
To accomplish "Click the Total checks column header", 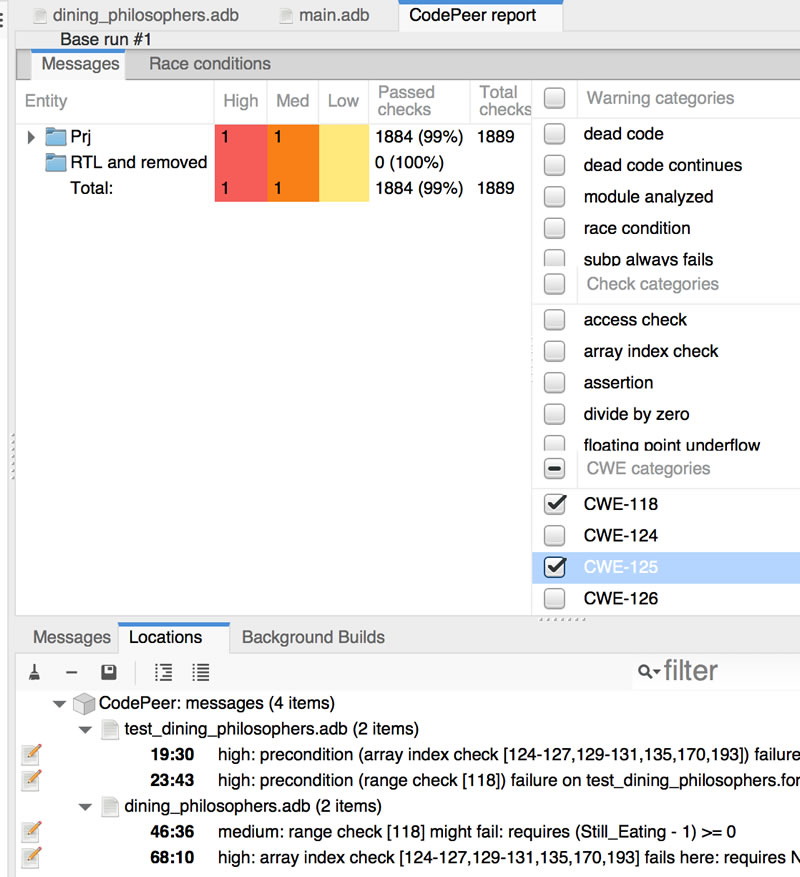I will (x=501, y=101).
